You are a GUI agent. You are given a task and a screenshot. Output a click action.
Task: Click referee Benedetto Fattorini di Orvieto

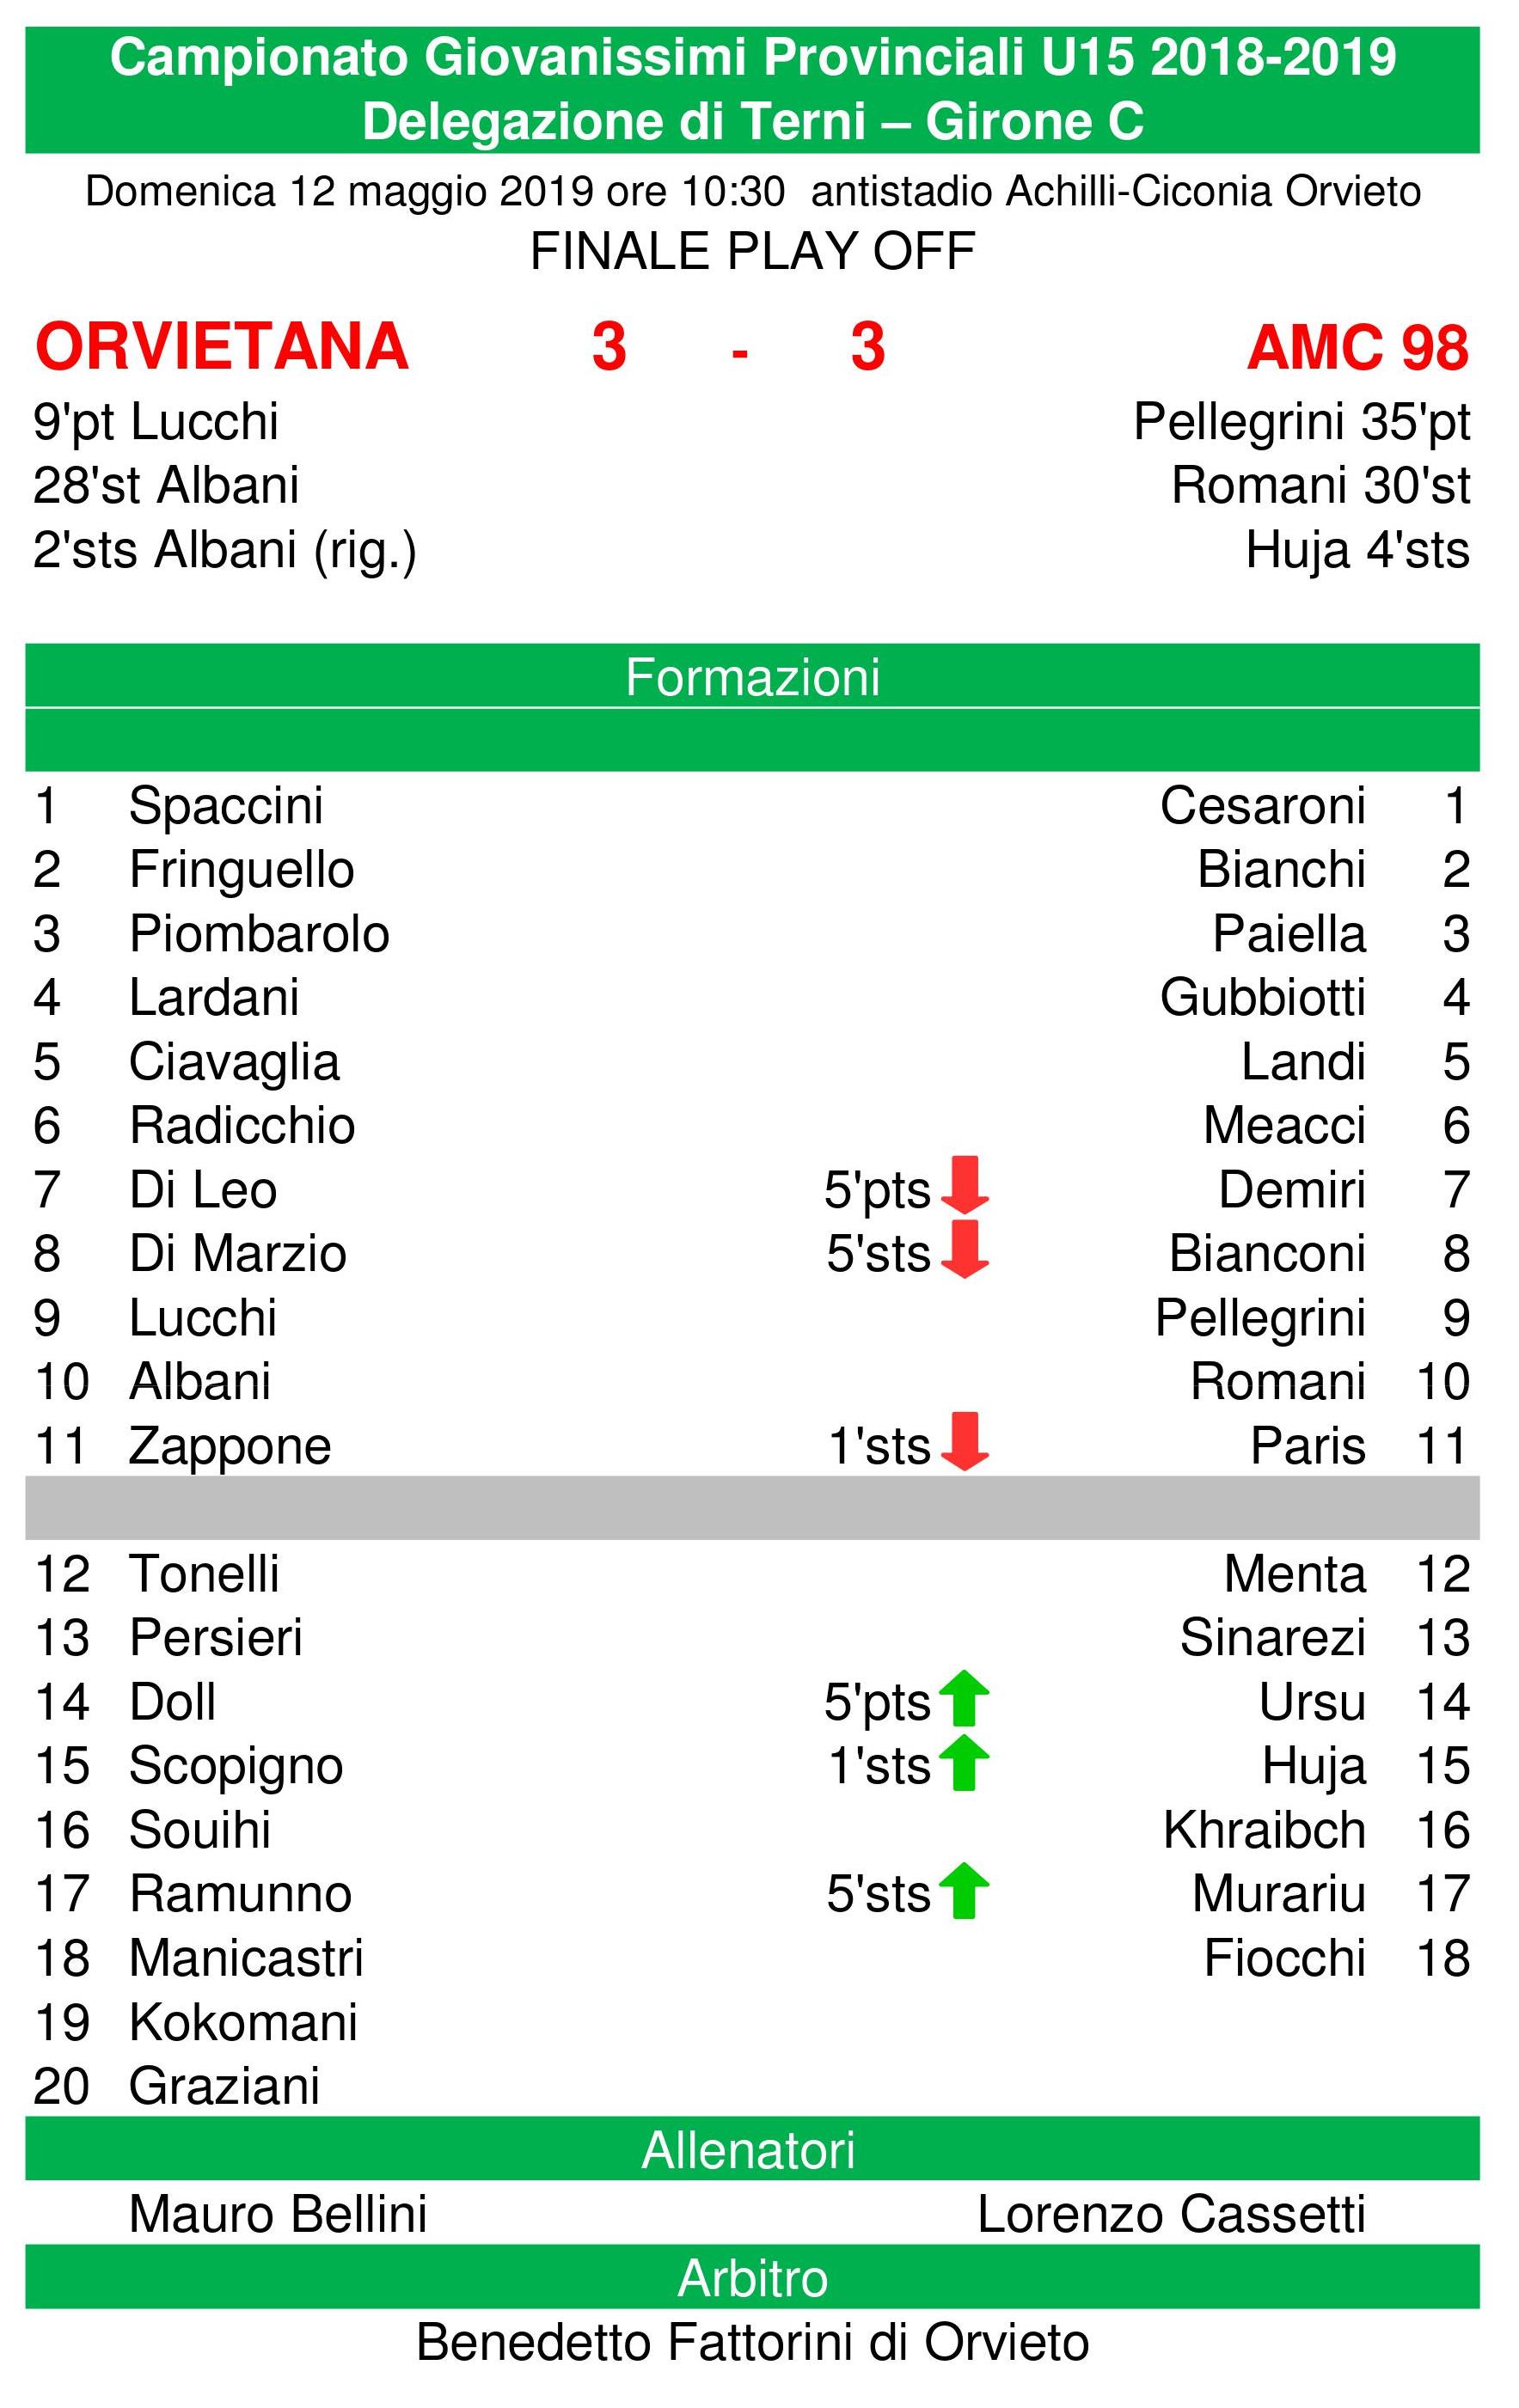752,2343
